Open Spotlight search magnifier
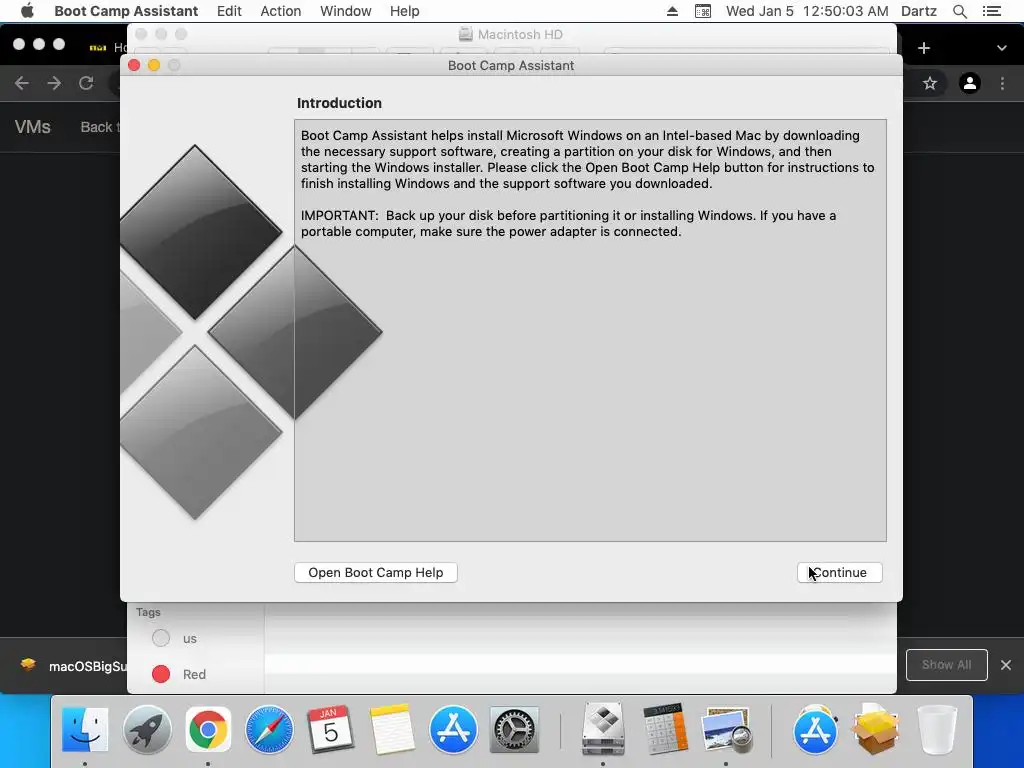 tap(959, 11)
